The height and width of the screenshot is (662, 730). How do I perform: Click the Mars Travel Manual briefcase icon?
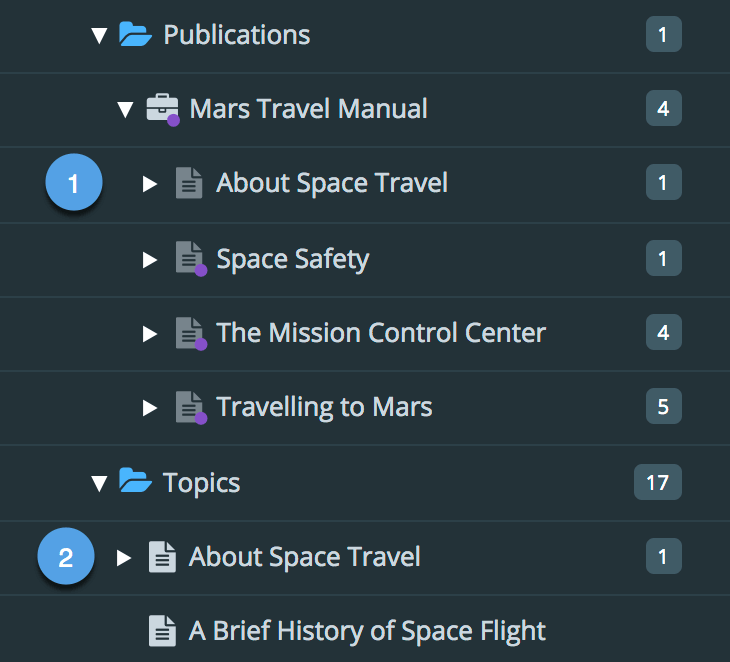[x=162, y=108]
